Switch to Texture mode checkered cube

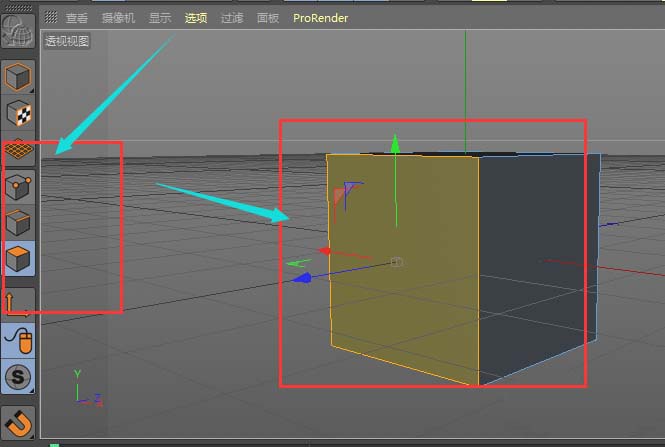[18, 113]
